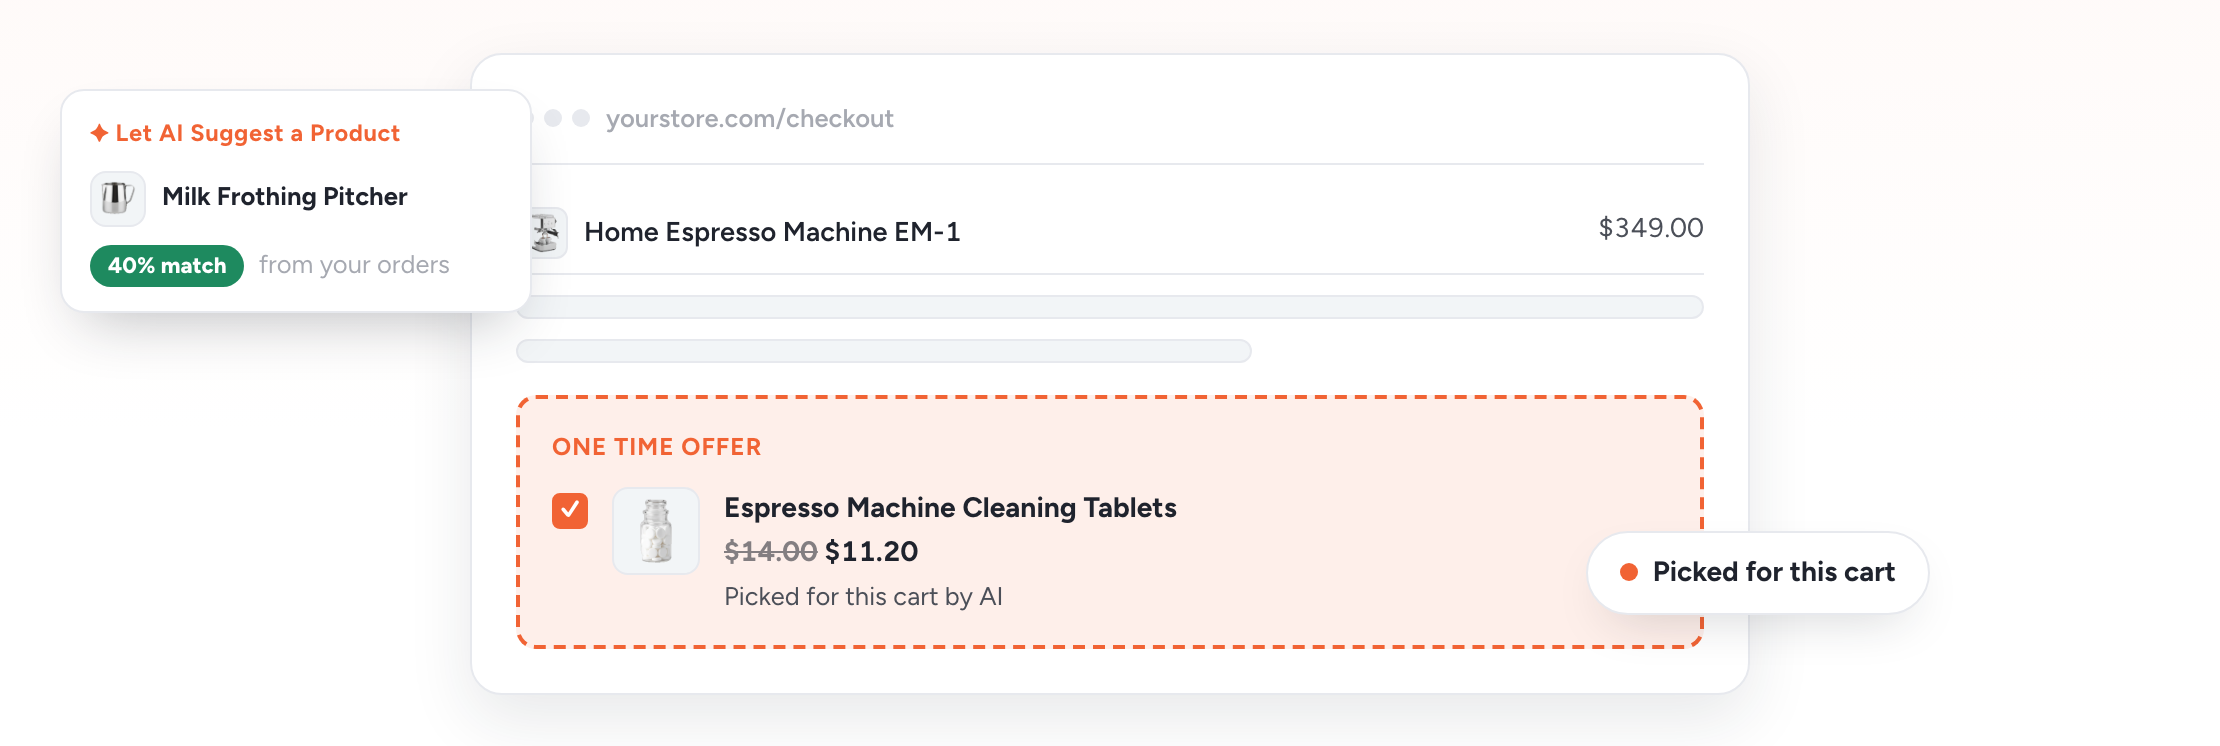This screenshot has height=746, width=2220.
Task: Uncheck the One Time Offer checkbox
Action: point(570,511)
